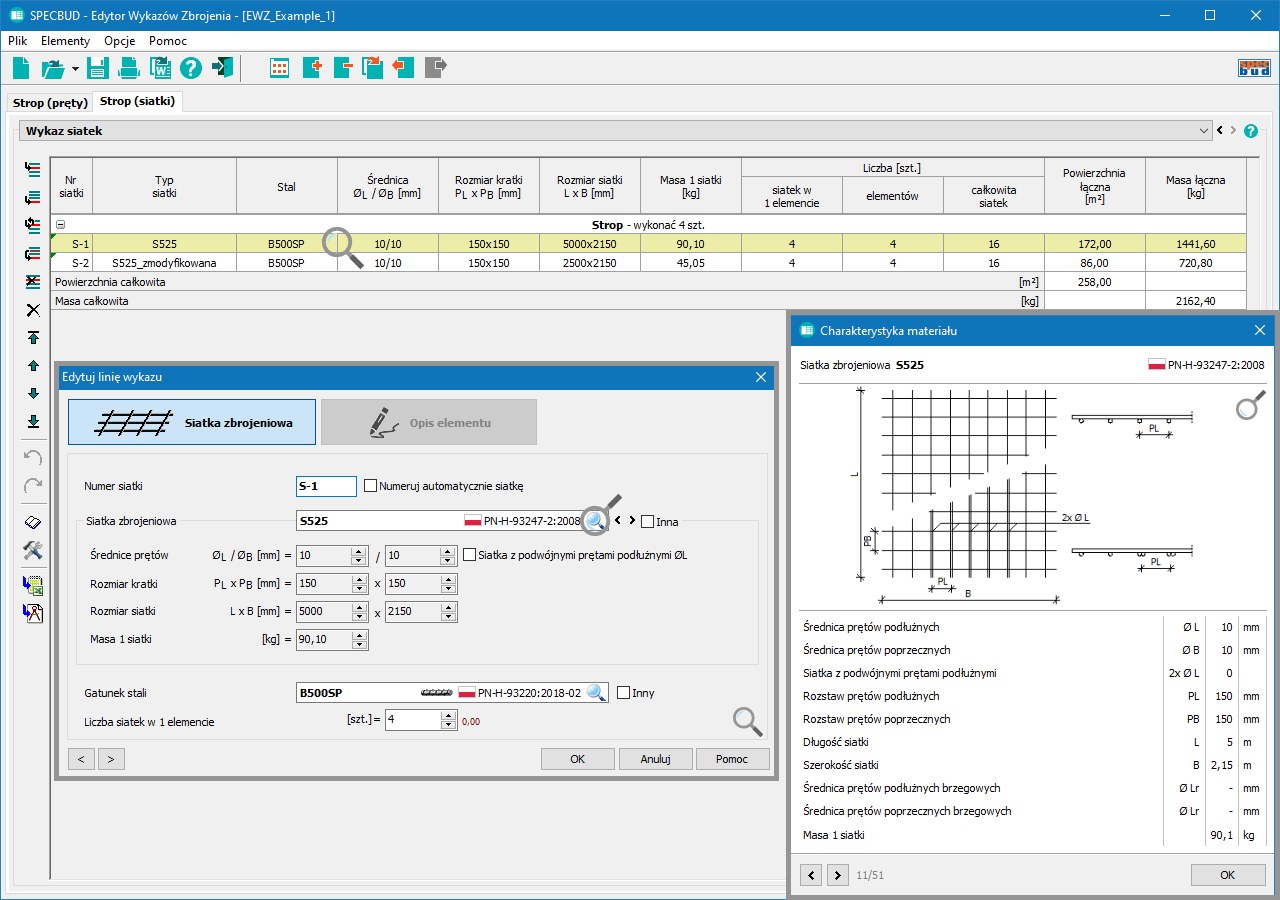The height and width of the screenshot is (900, 1280).
Task: Expand the 'Wykaz siatek' dropdown
Action: click(1203, 131)
